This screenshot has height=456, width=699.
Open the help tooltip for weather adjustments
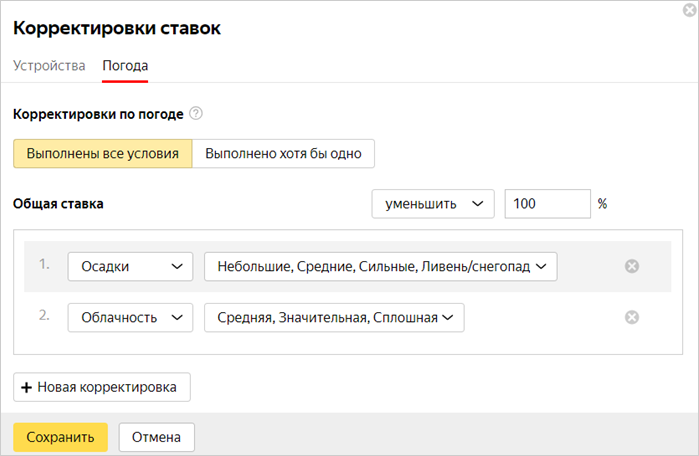tap(196, 114)
